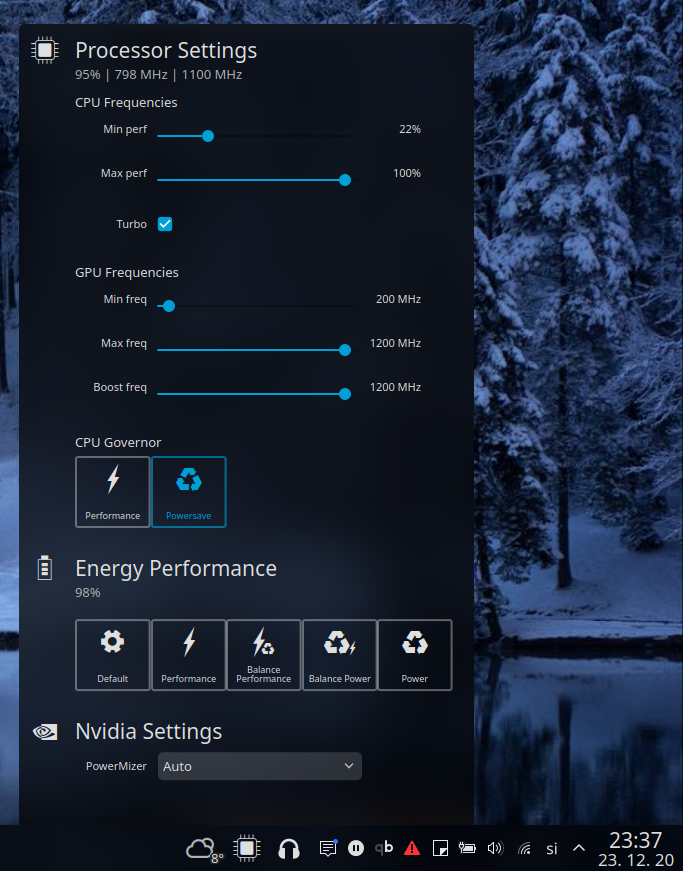Open the audio volume tray icon
This screenshot has height=871, width=683.
tap(494, 848)
